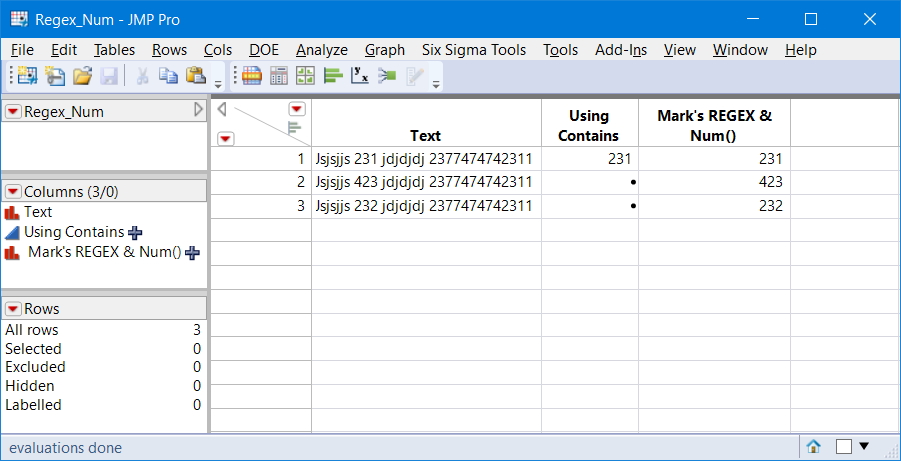Open the DOE menu
901x461 pixels.
tap(264, 50)
